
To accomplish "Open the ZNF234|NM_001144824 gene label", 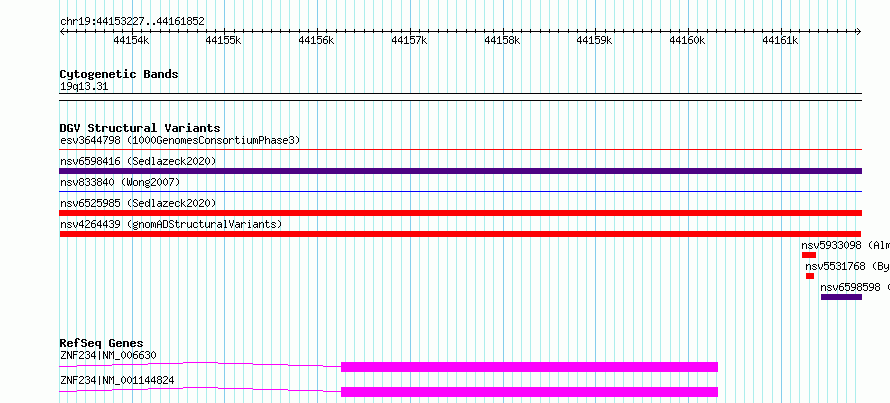I will (x=117, y=380).
